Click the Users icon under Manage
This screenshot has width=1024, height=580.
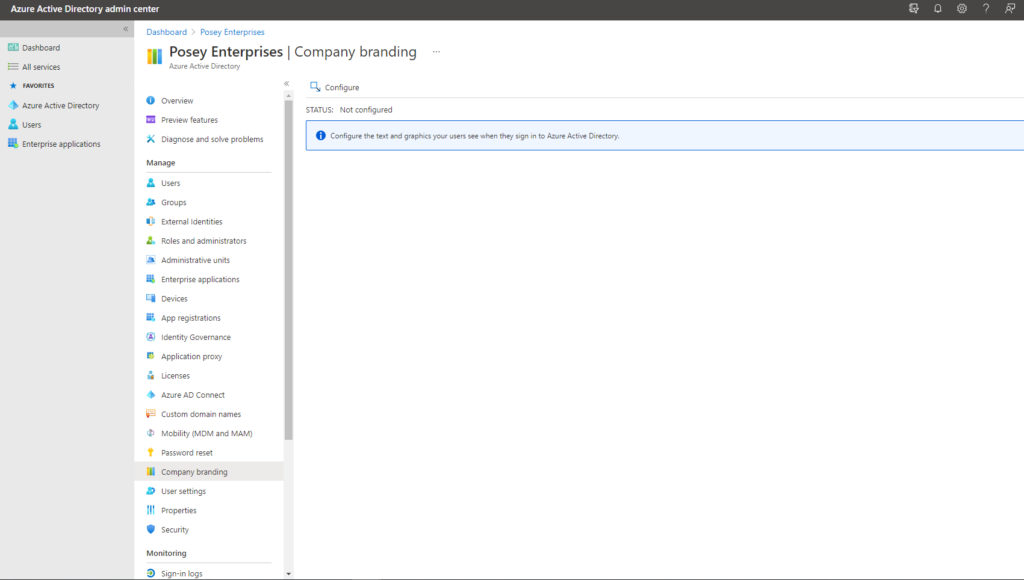coord(151,183)
